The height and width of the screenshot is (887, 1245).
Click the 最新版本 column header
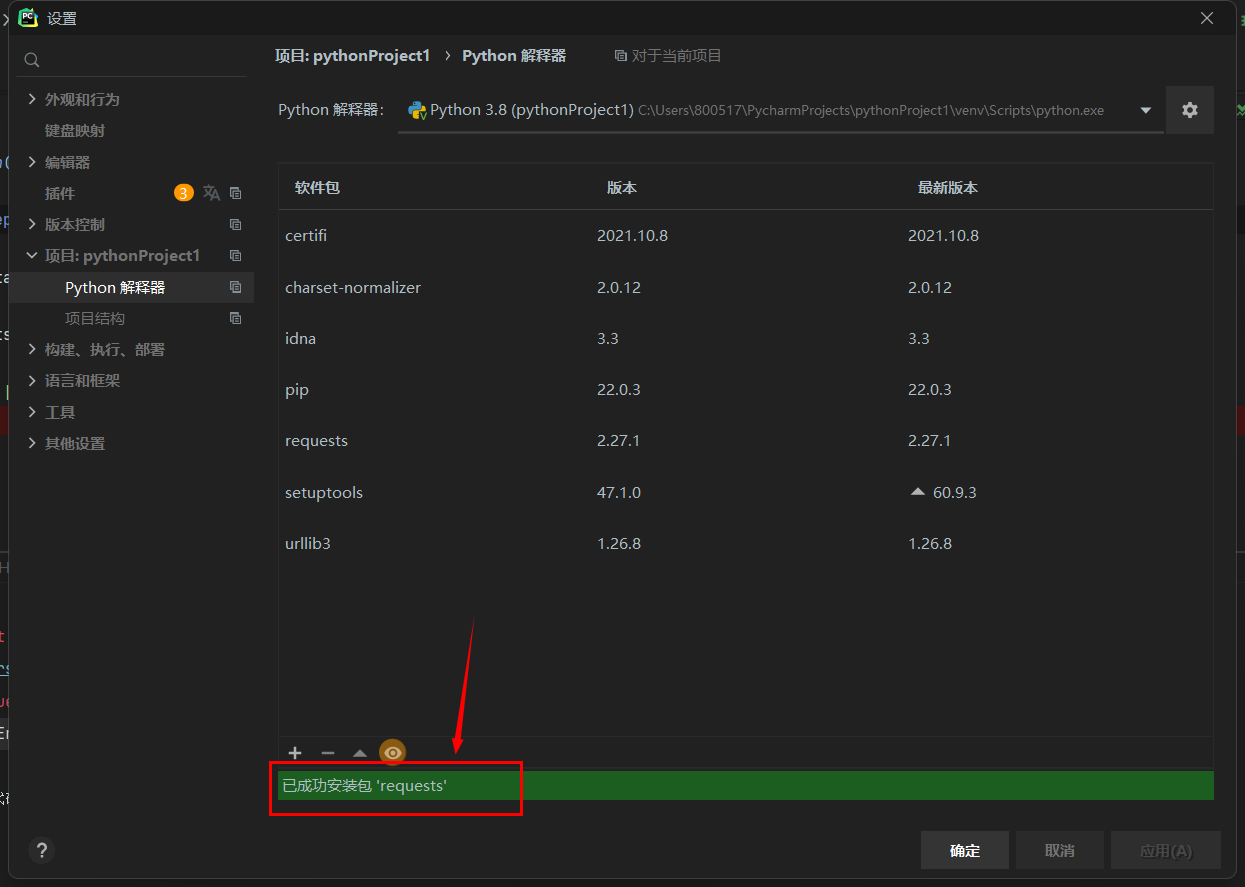948,187
